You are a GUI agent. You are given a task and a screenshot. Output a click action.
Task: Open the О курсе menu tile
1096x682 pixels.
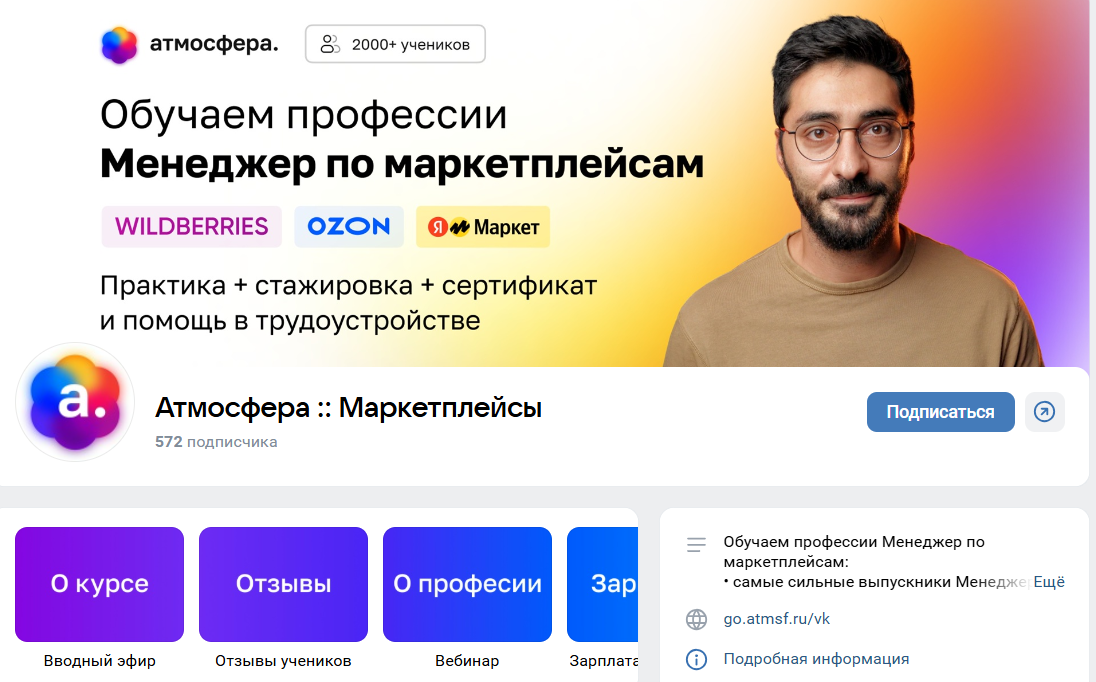click(x=99, y=584)
